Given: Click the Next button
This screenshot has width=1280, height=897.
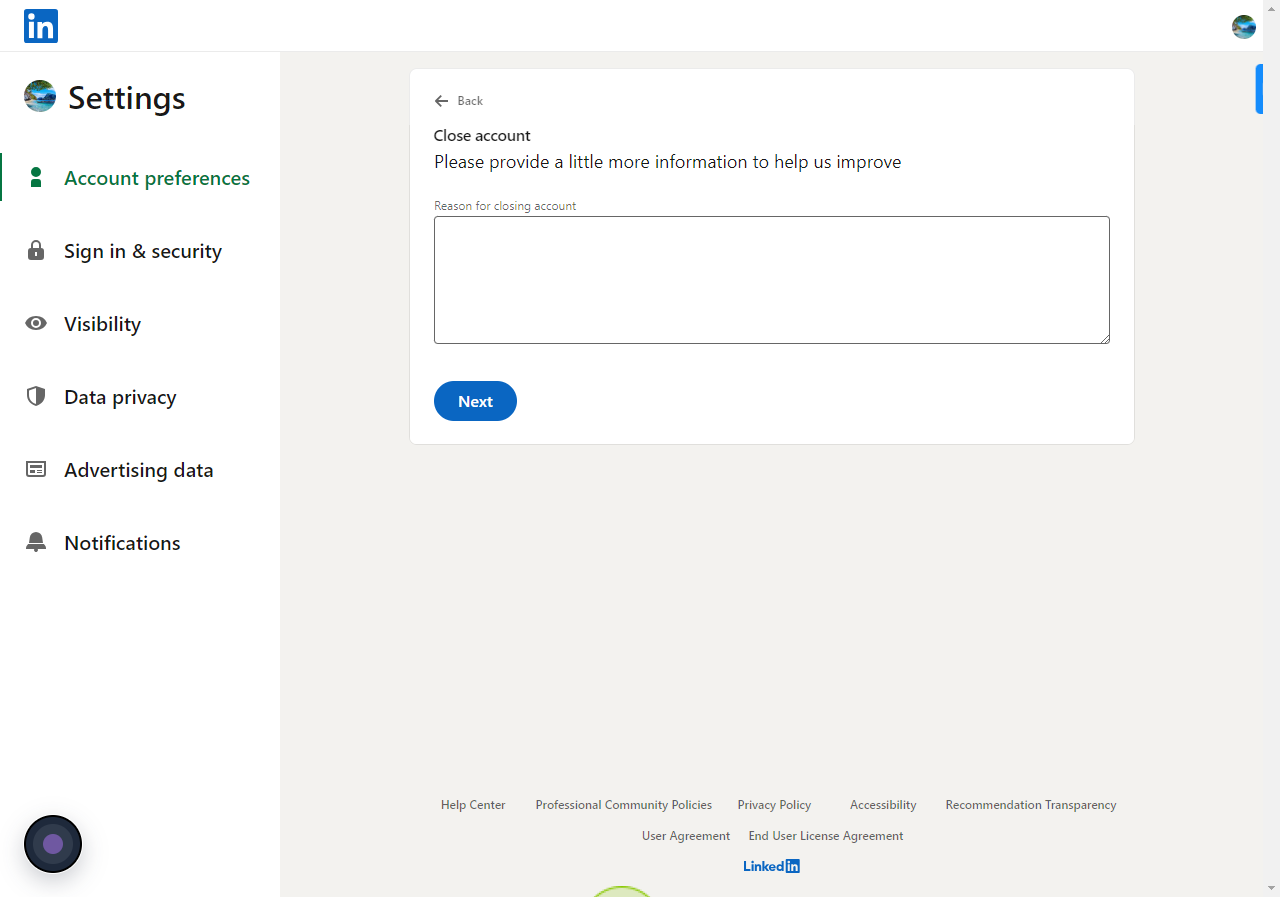Looking at the screenshot, I should (x=475, y=401).
